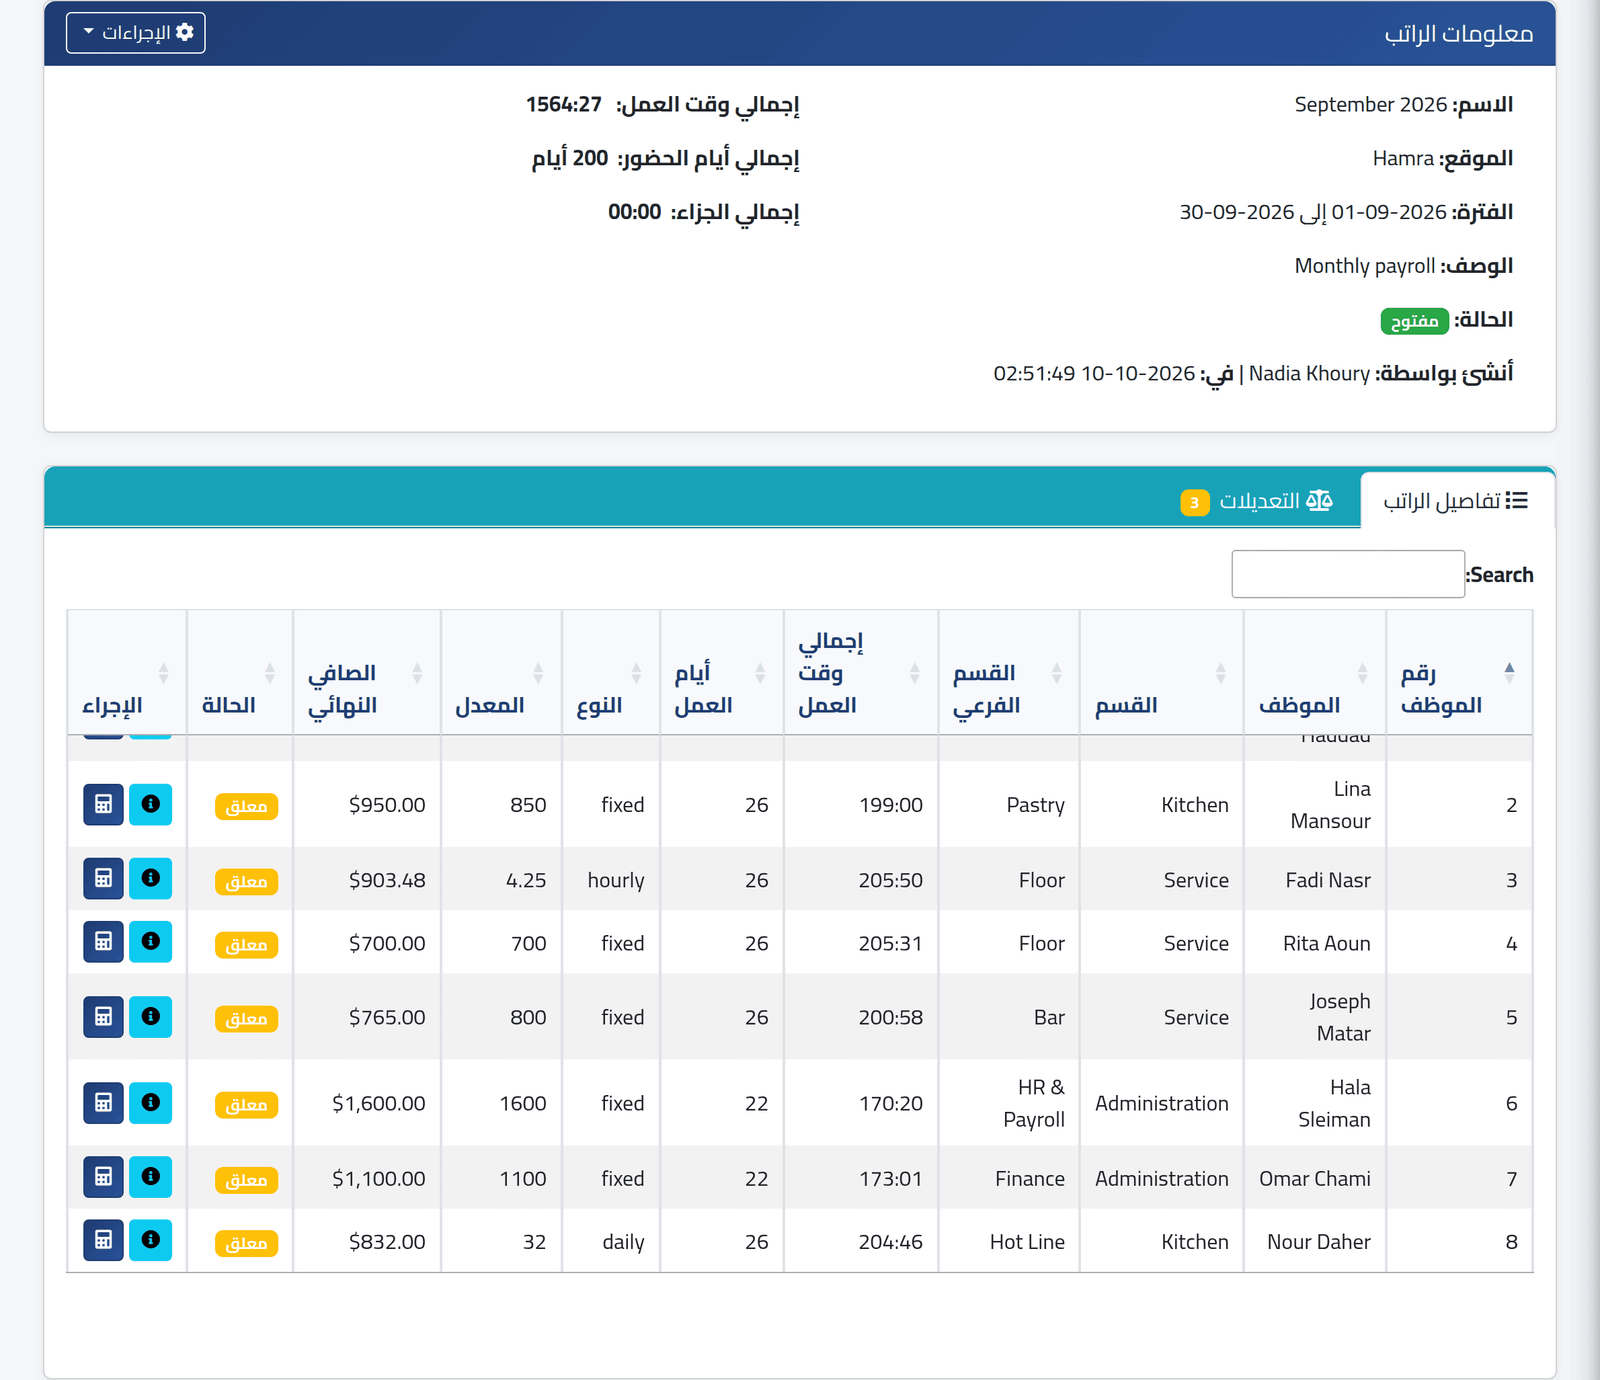Sort table by القسم الفرعي column
Viewport: 1600px width, 1380px height.
click(1009, 673)
